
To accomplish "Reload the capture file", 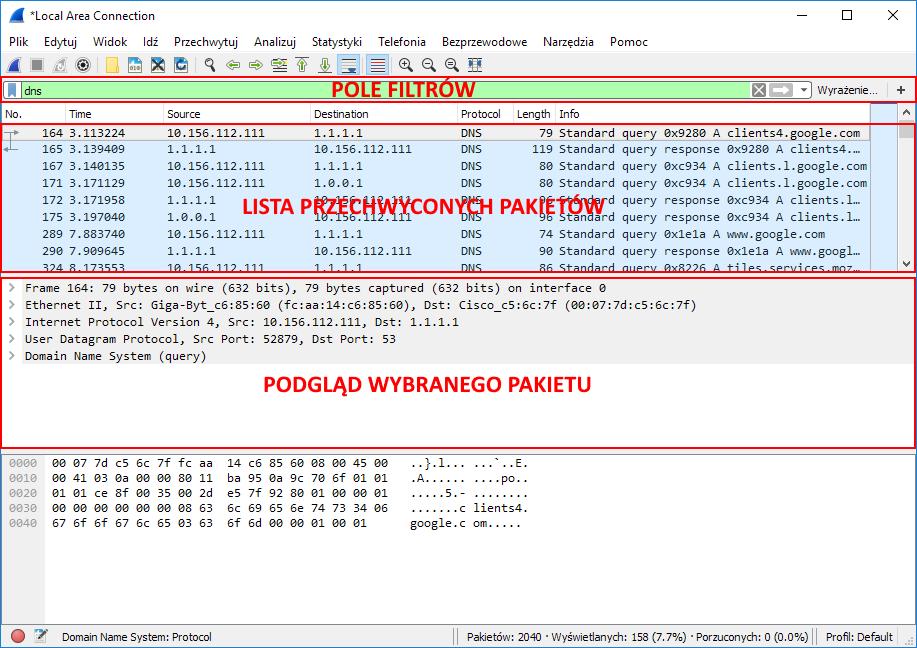I will [x=181, y=65].
